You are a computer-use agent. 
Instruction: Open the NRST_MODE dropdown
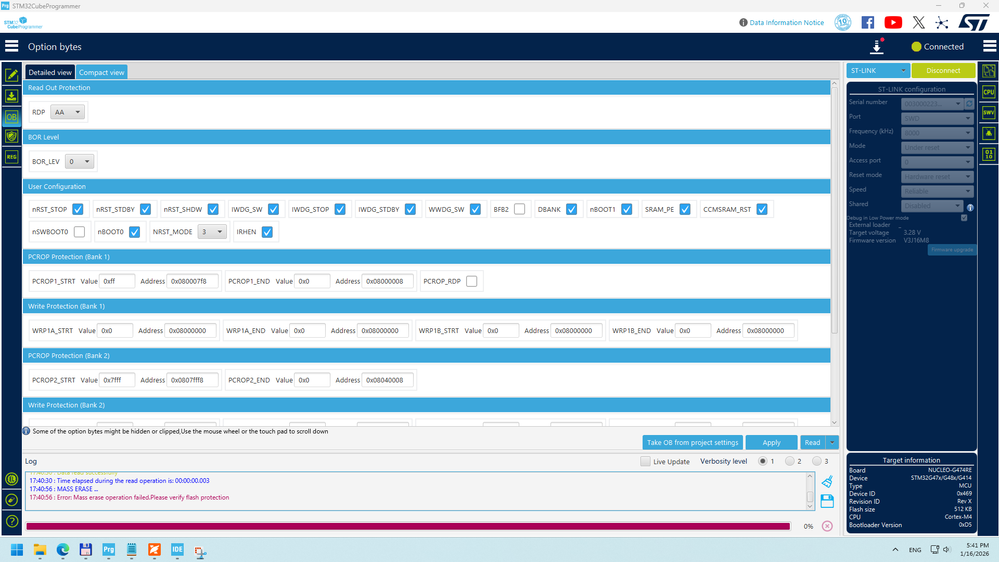click(x=212, y=232)
